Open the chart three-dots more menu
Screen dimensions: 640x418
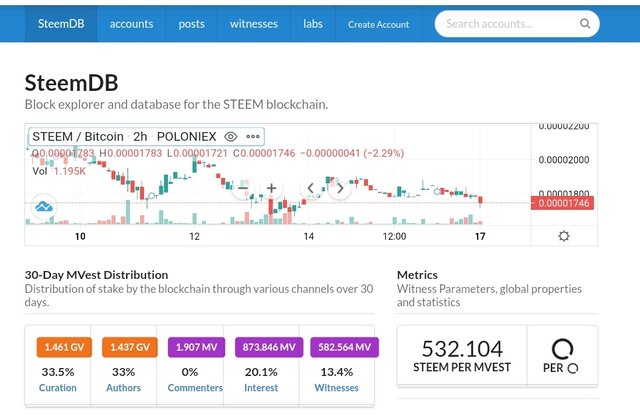pyautogui.click(x=254, y=136)
